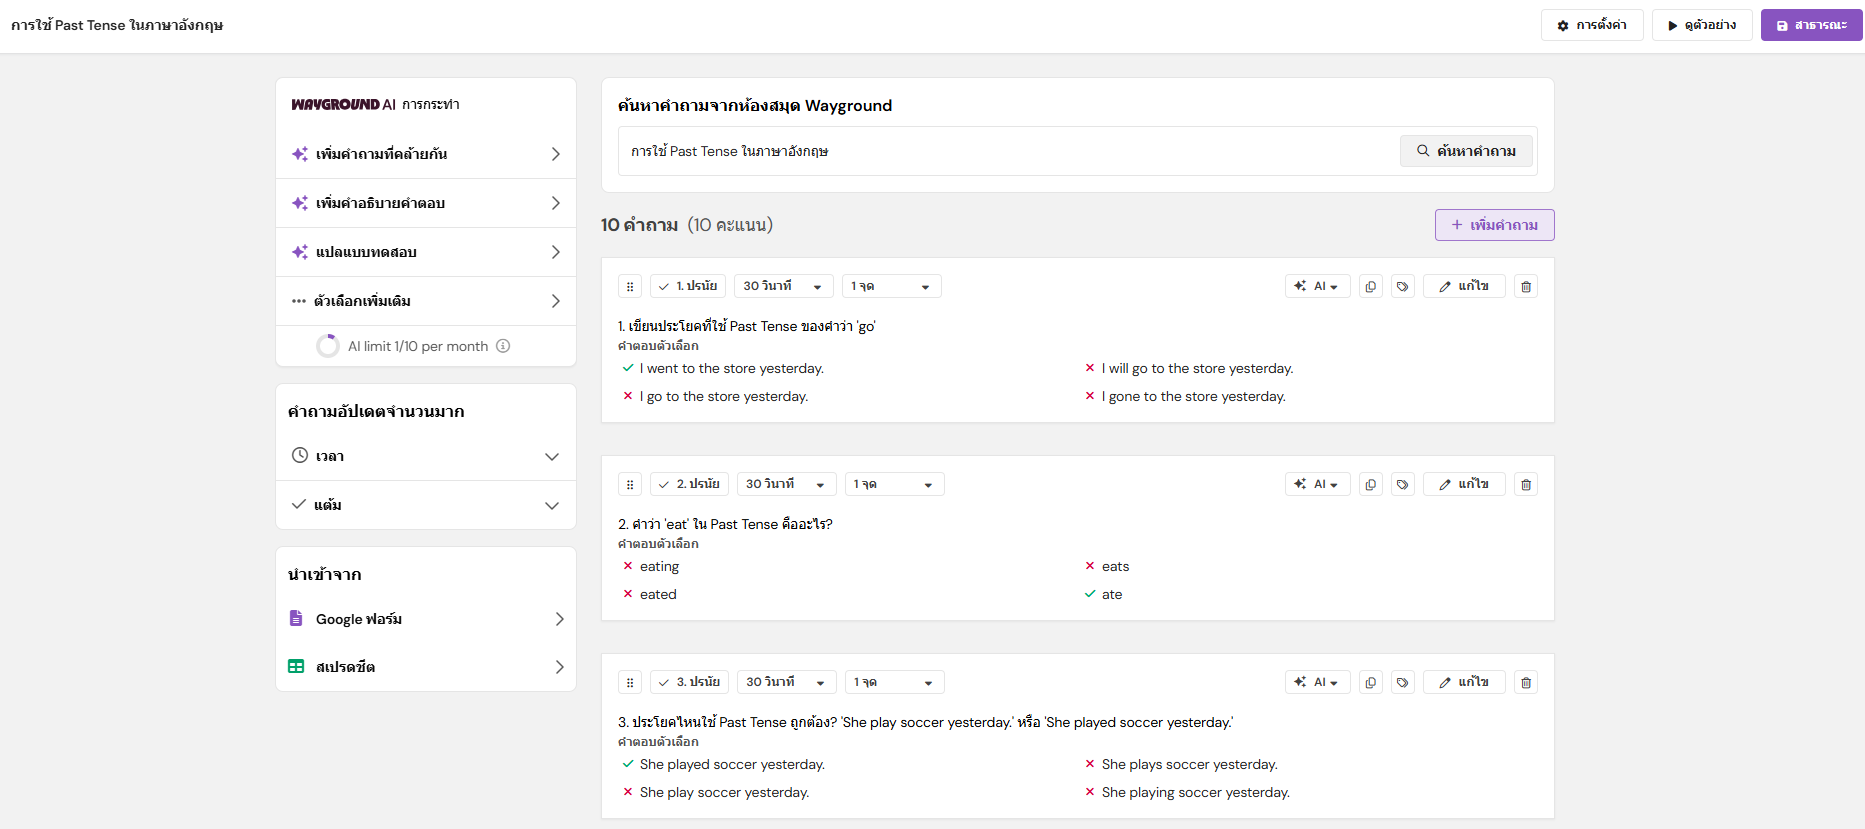Click the สาธารณะ publish button
The width and height of the screenshot is (1865, 829).
pos(1810,25)
